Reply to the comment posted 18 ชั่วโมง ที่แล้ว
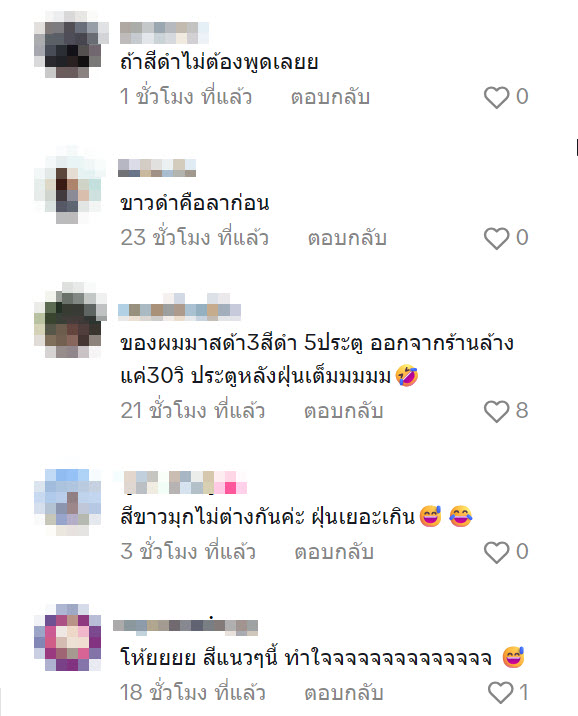This screenshot has width=578, height=716. point(343,693)
